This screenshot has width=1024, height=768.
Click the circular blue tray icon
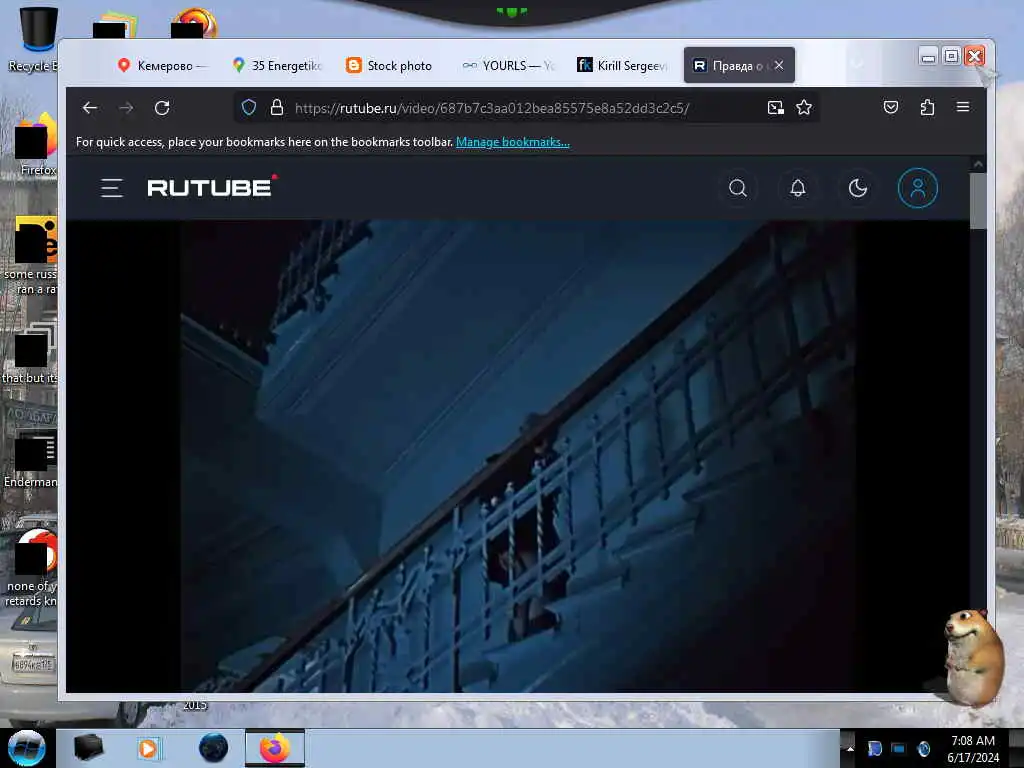pyautogui.click(x=923, y=748)
